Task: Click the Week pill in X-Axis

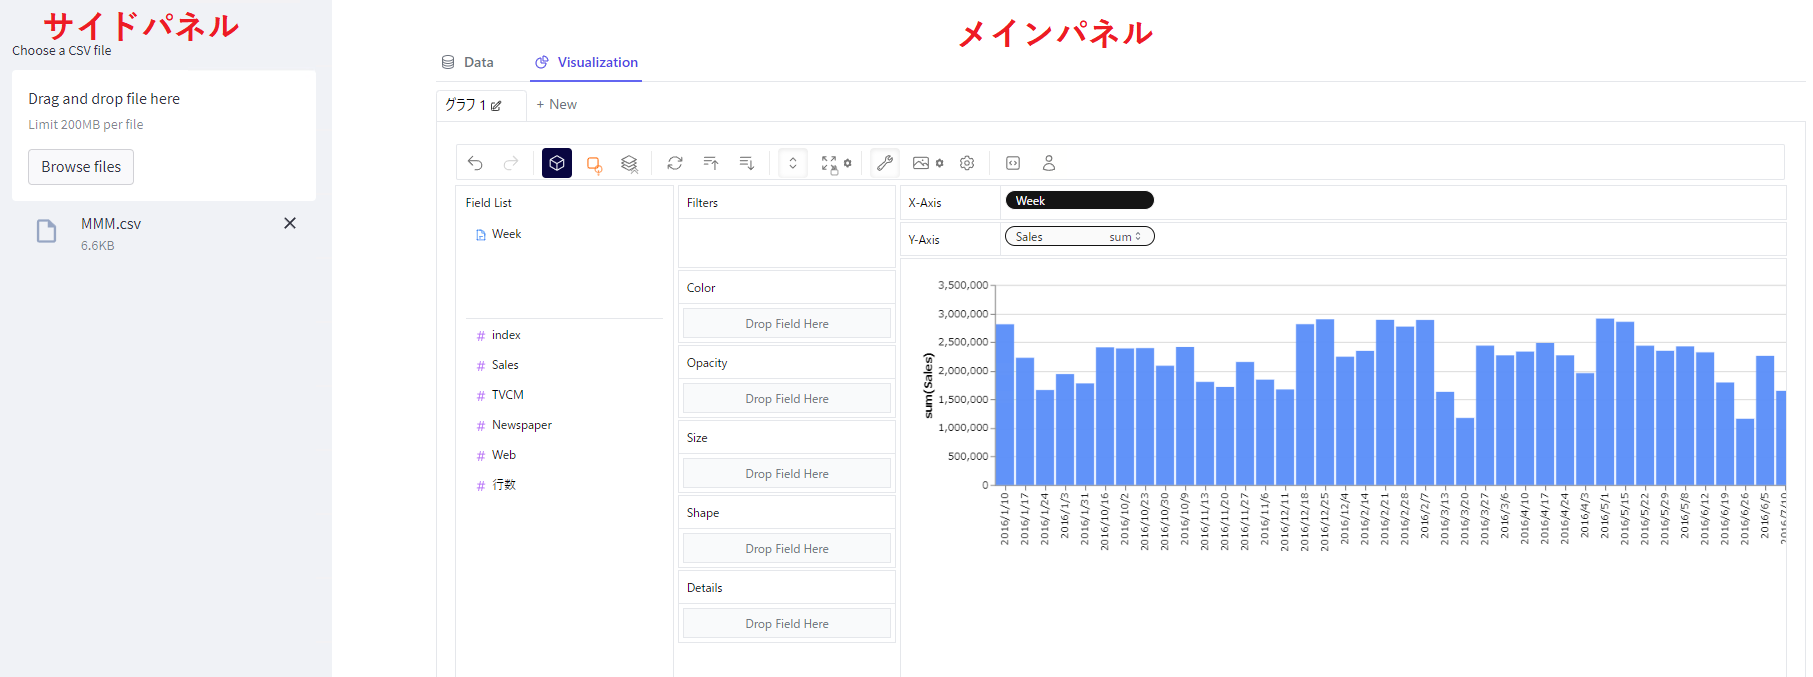Action: pyautogui.click(x=1079, y=201)
